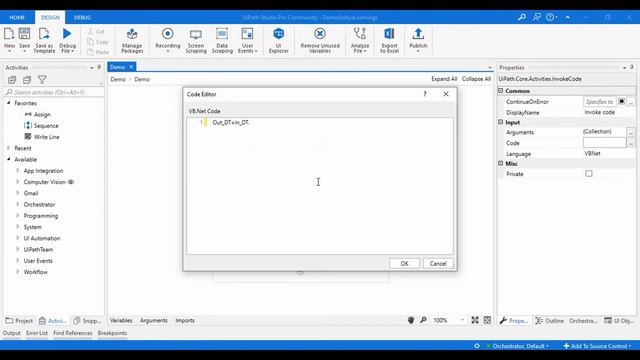The image size is (640, 360).
Task: Click the Cut command
Action: click(x=97, y=31)
